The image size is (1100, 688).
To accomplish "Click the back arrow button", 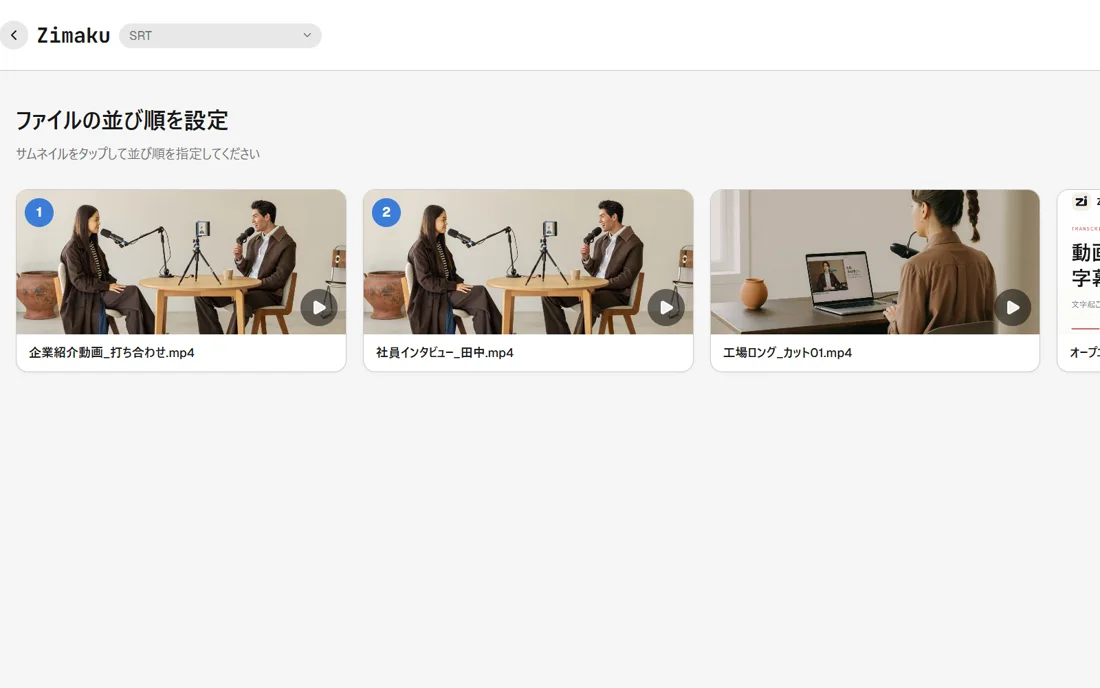I will [x=13, y=35].
